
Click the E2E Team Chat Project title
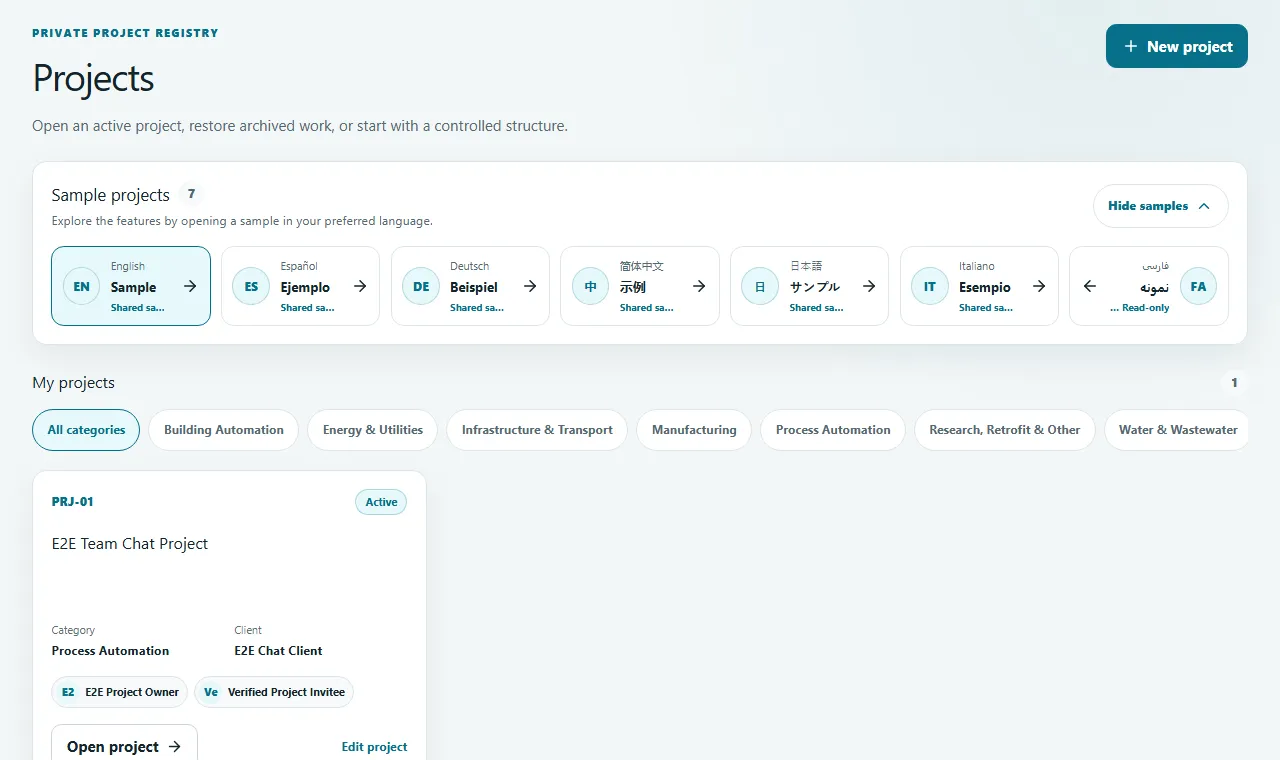[x=130, y=544]
